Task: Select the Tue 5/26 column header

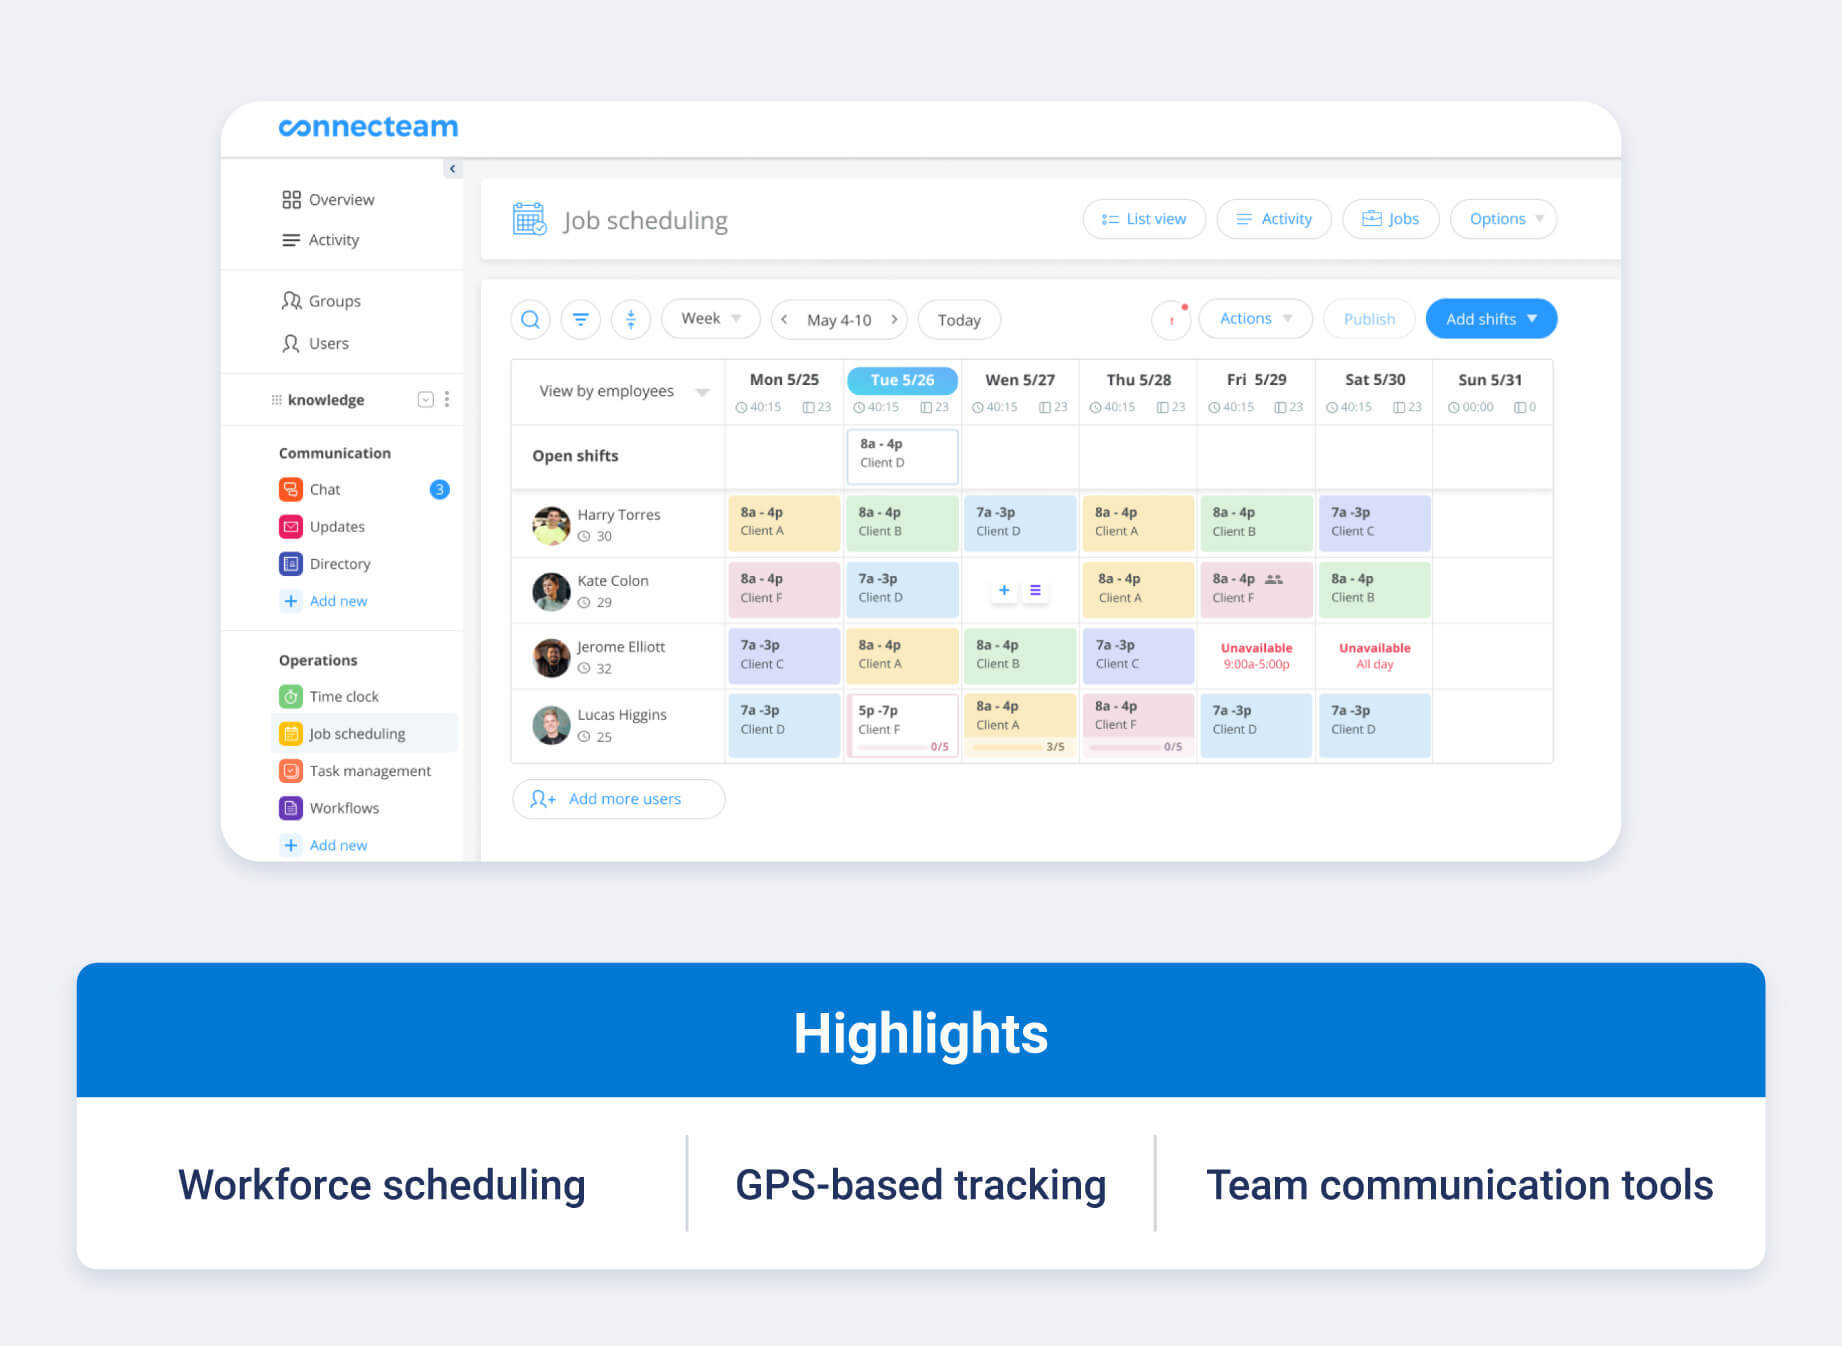Action: (x=902, y=380)
